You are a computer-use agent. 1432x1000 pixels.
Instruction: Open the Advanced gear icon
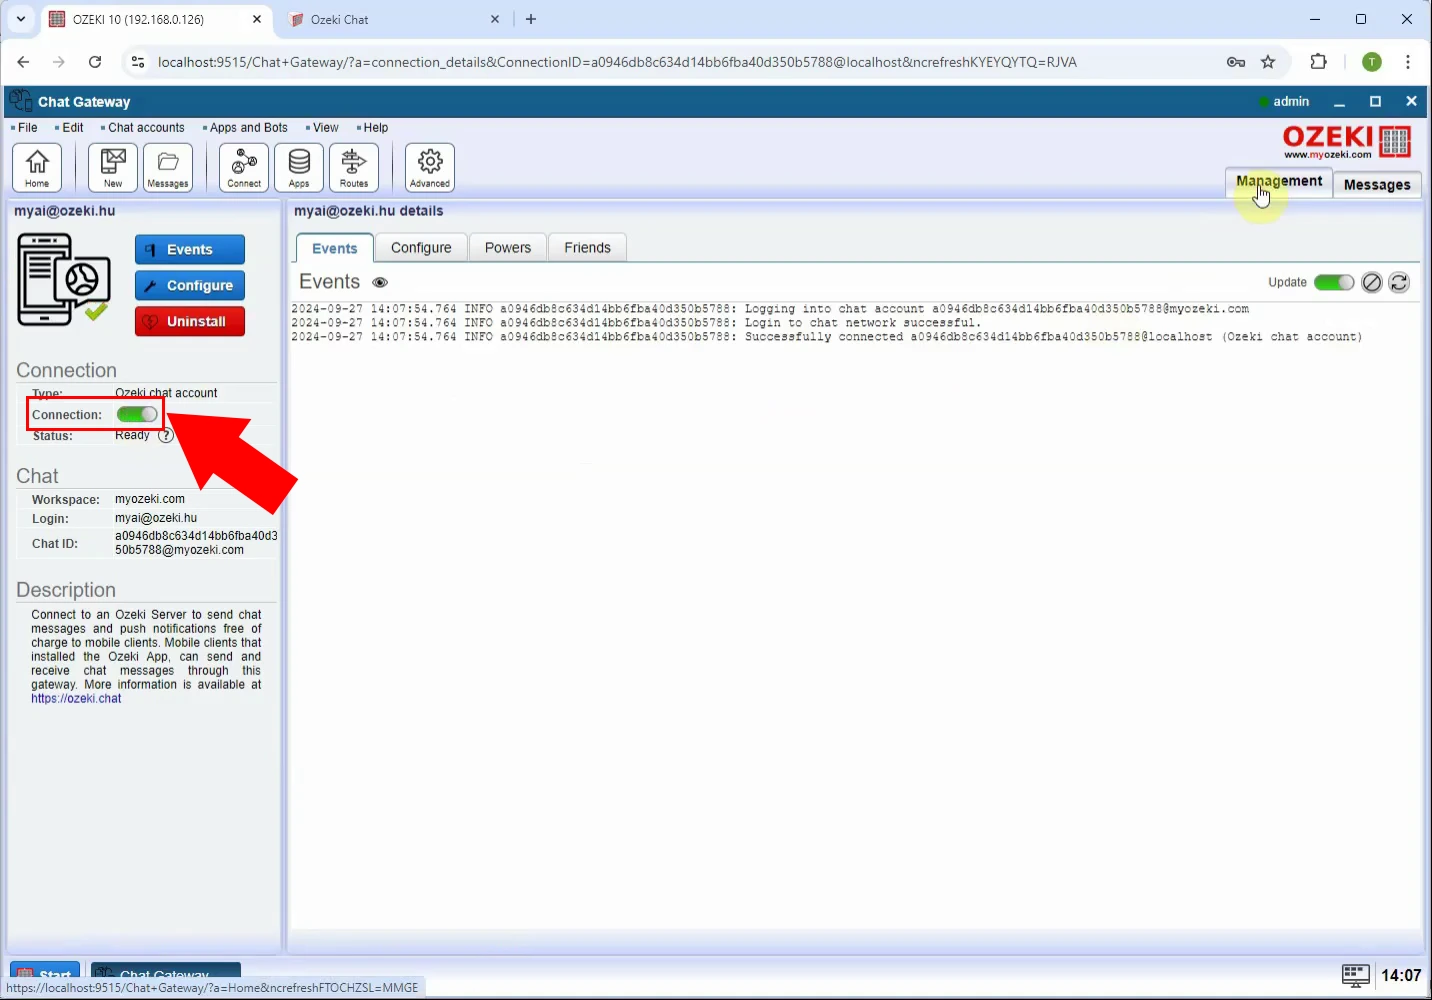(430, 167)
